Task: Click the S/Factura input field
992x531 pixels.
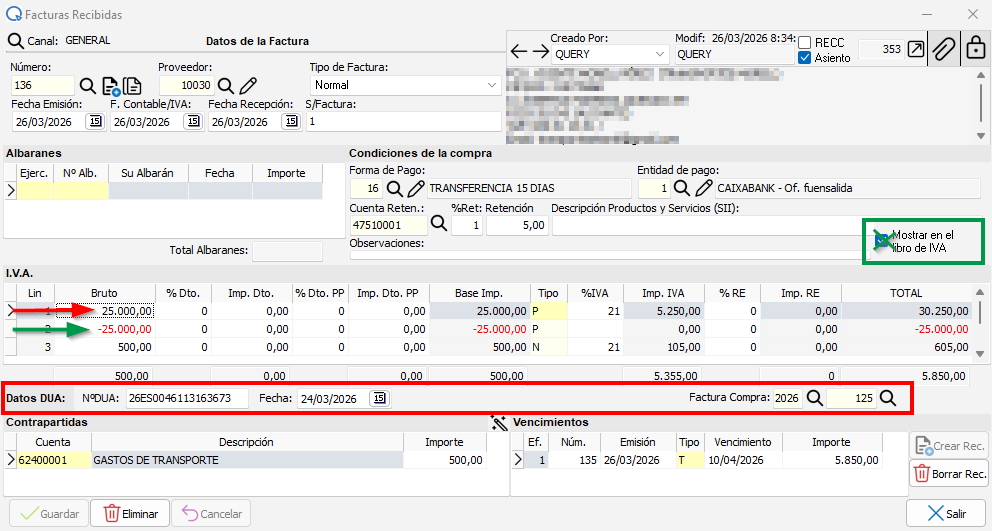Action: (x=404, y=122)
